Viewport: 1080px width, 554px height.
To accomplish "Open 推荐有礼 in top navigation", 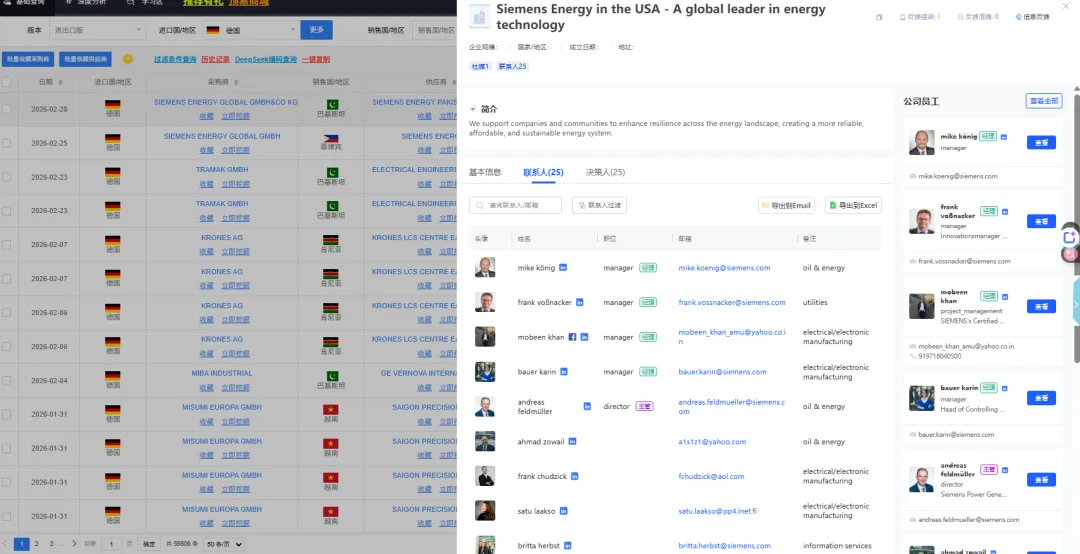I will 202,3.
